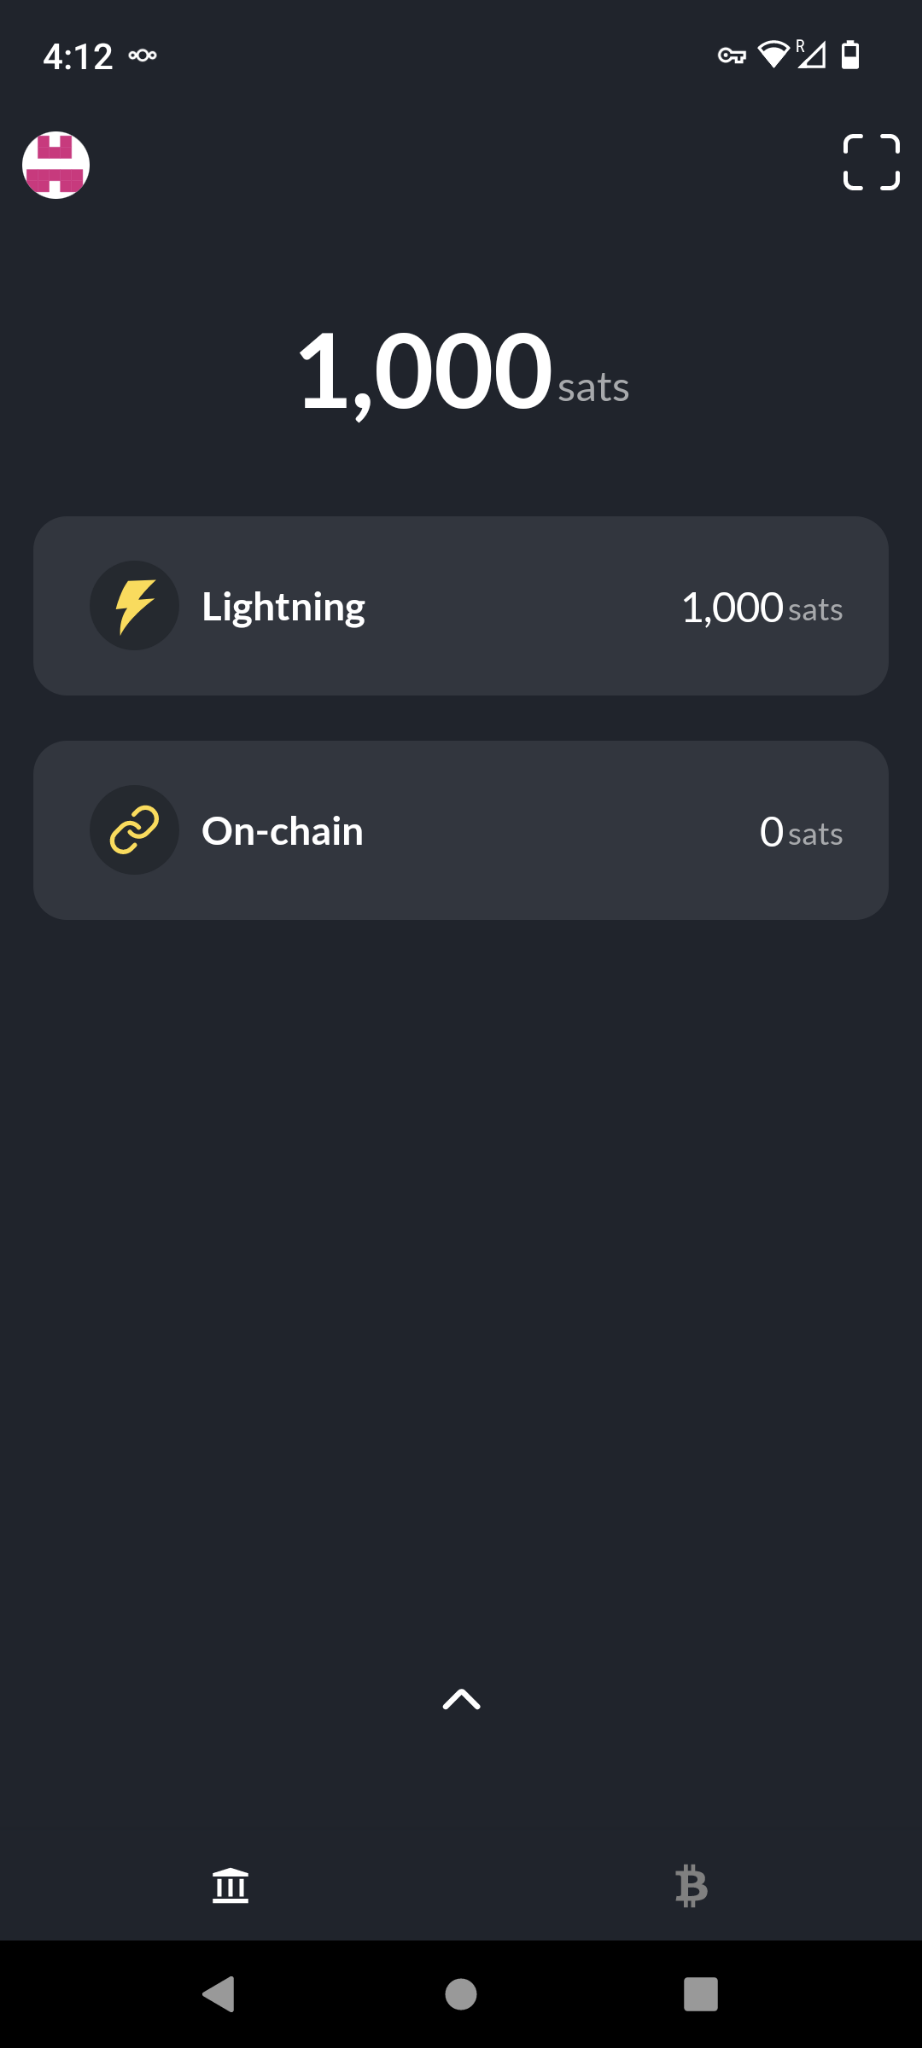Toggle units on the total 1,000 sats balance

coord(462,374)
